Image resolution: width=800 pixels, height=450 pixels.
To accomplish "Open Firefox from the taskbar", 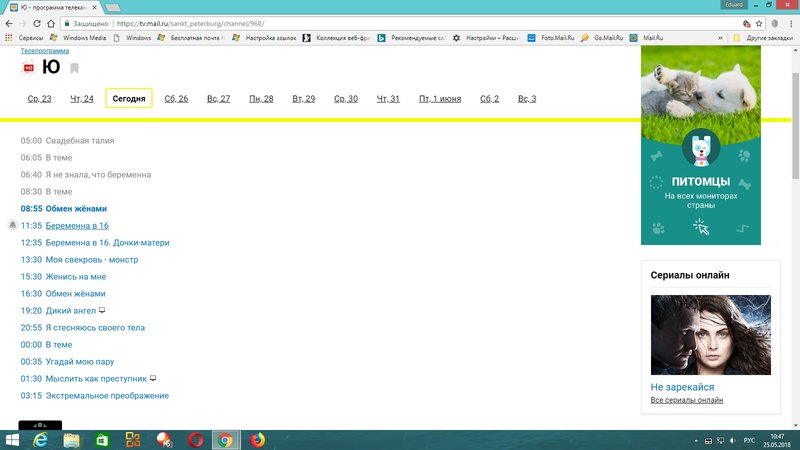I will click(x=257, y=440).
